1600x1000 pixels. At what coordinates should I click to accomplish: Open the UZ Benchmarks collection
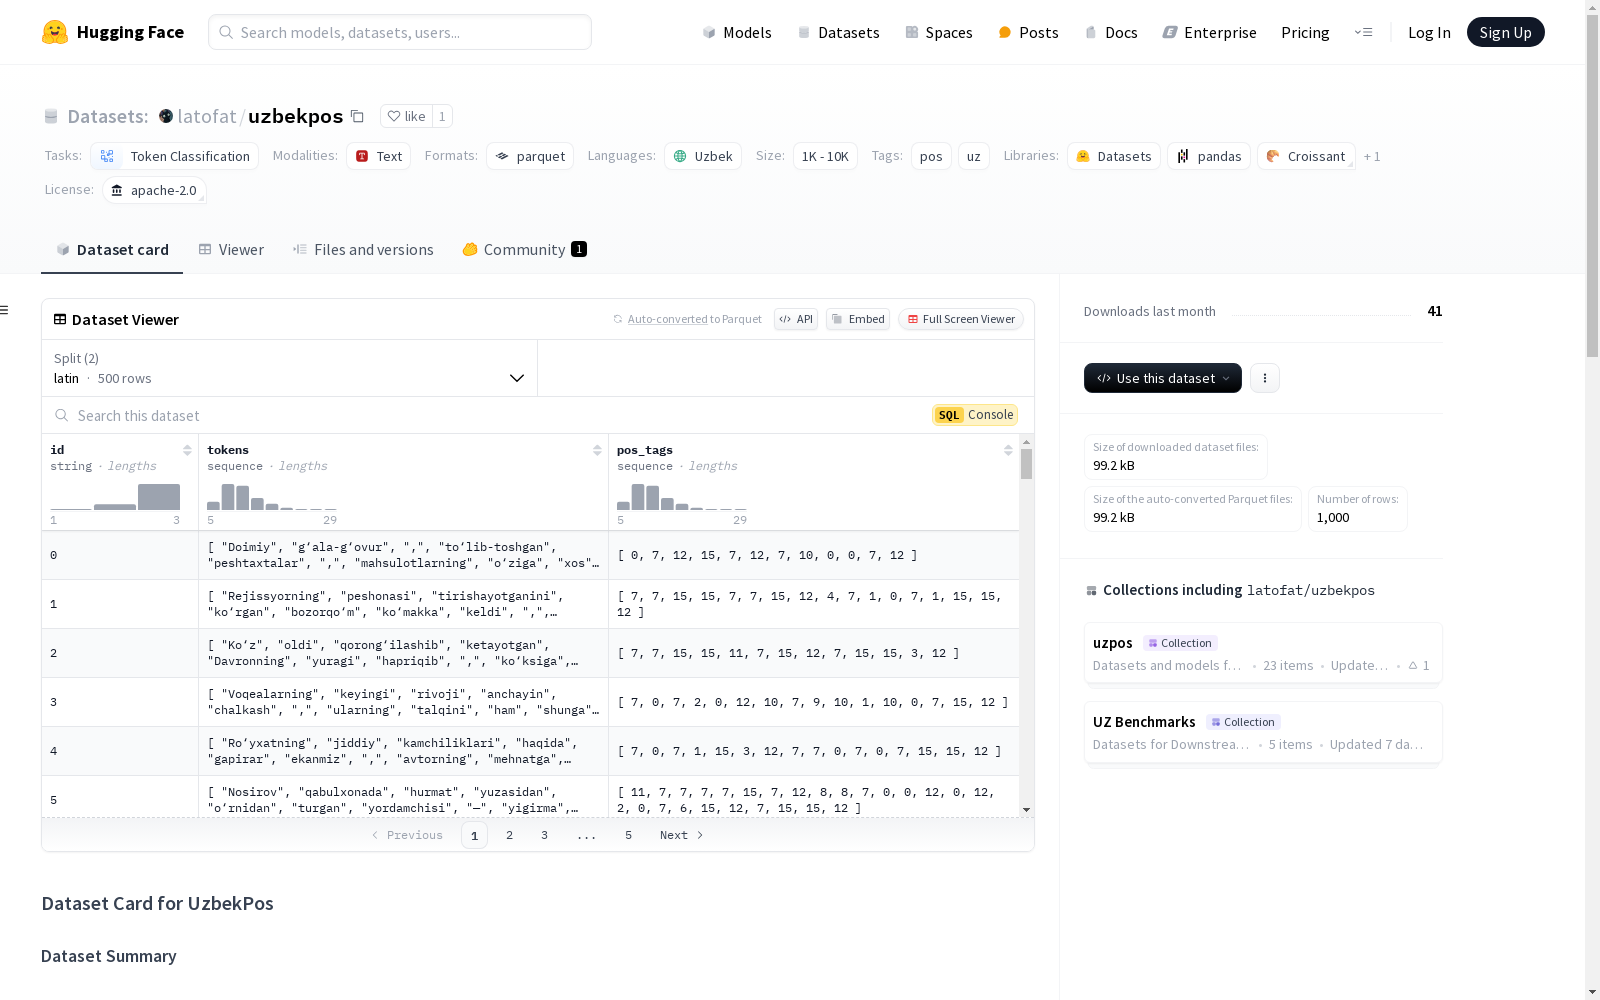tap(1263, 733)
